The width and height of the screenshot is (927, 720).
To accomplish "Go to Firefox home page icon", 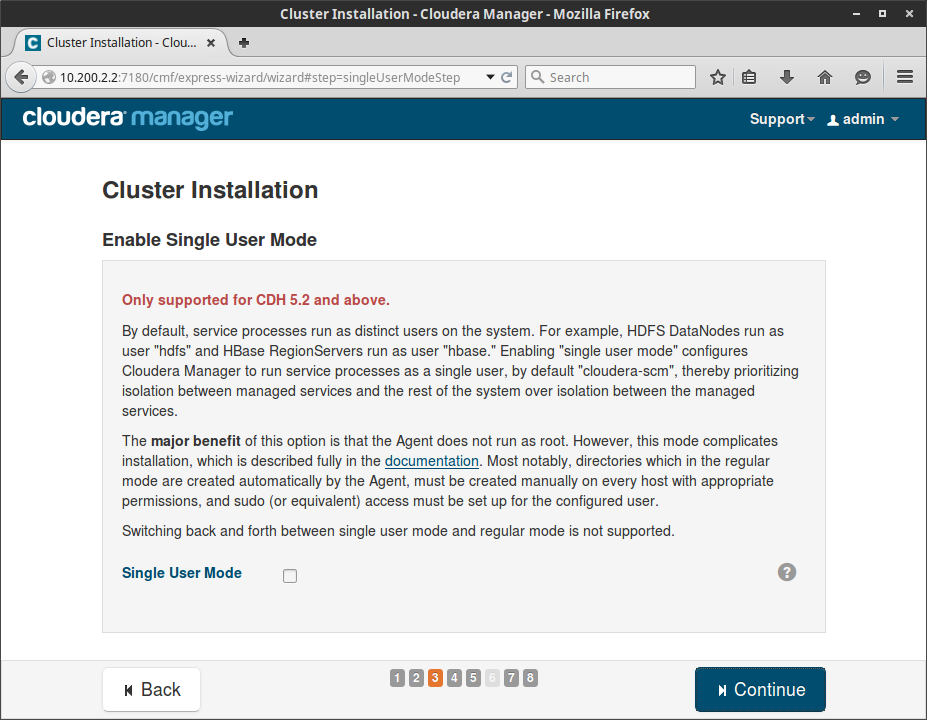I will [825, 77].
